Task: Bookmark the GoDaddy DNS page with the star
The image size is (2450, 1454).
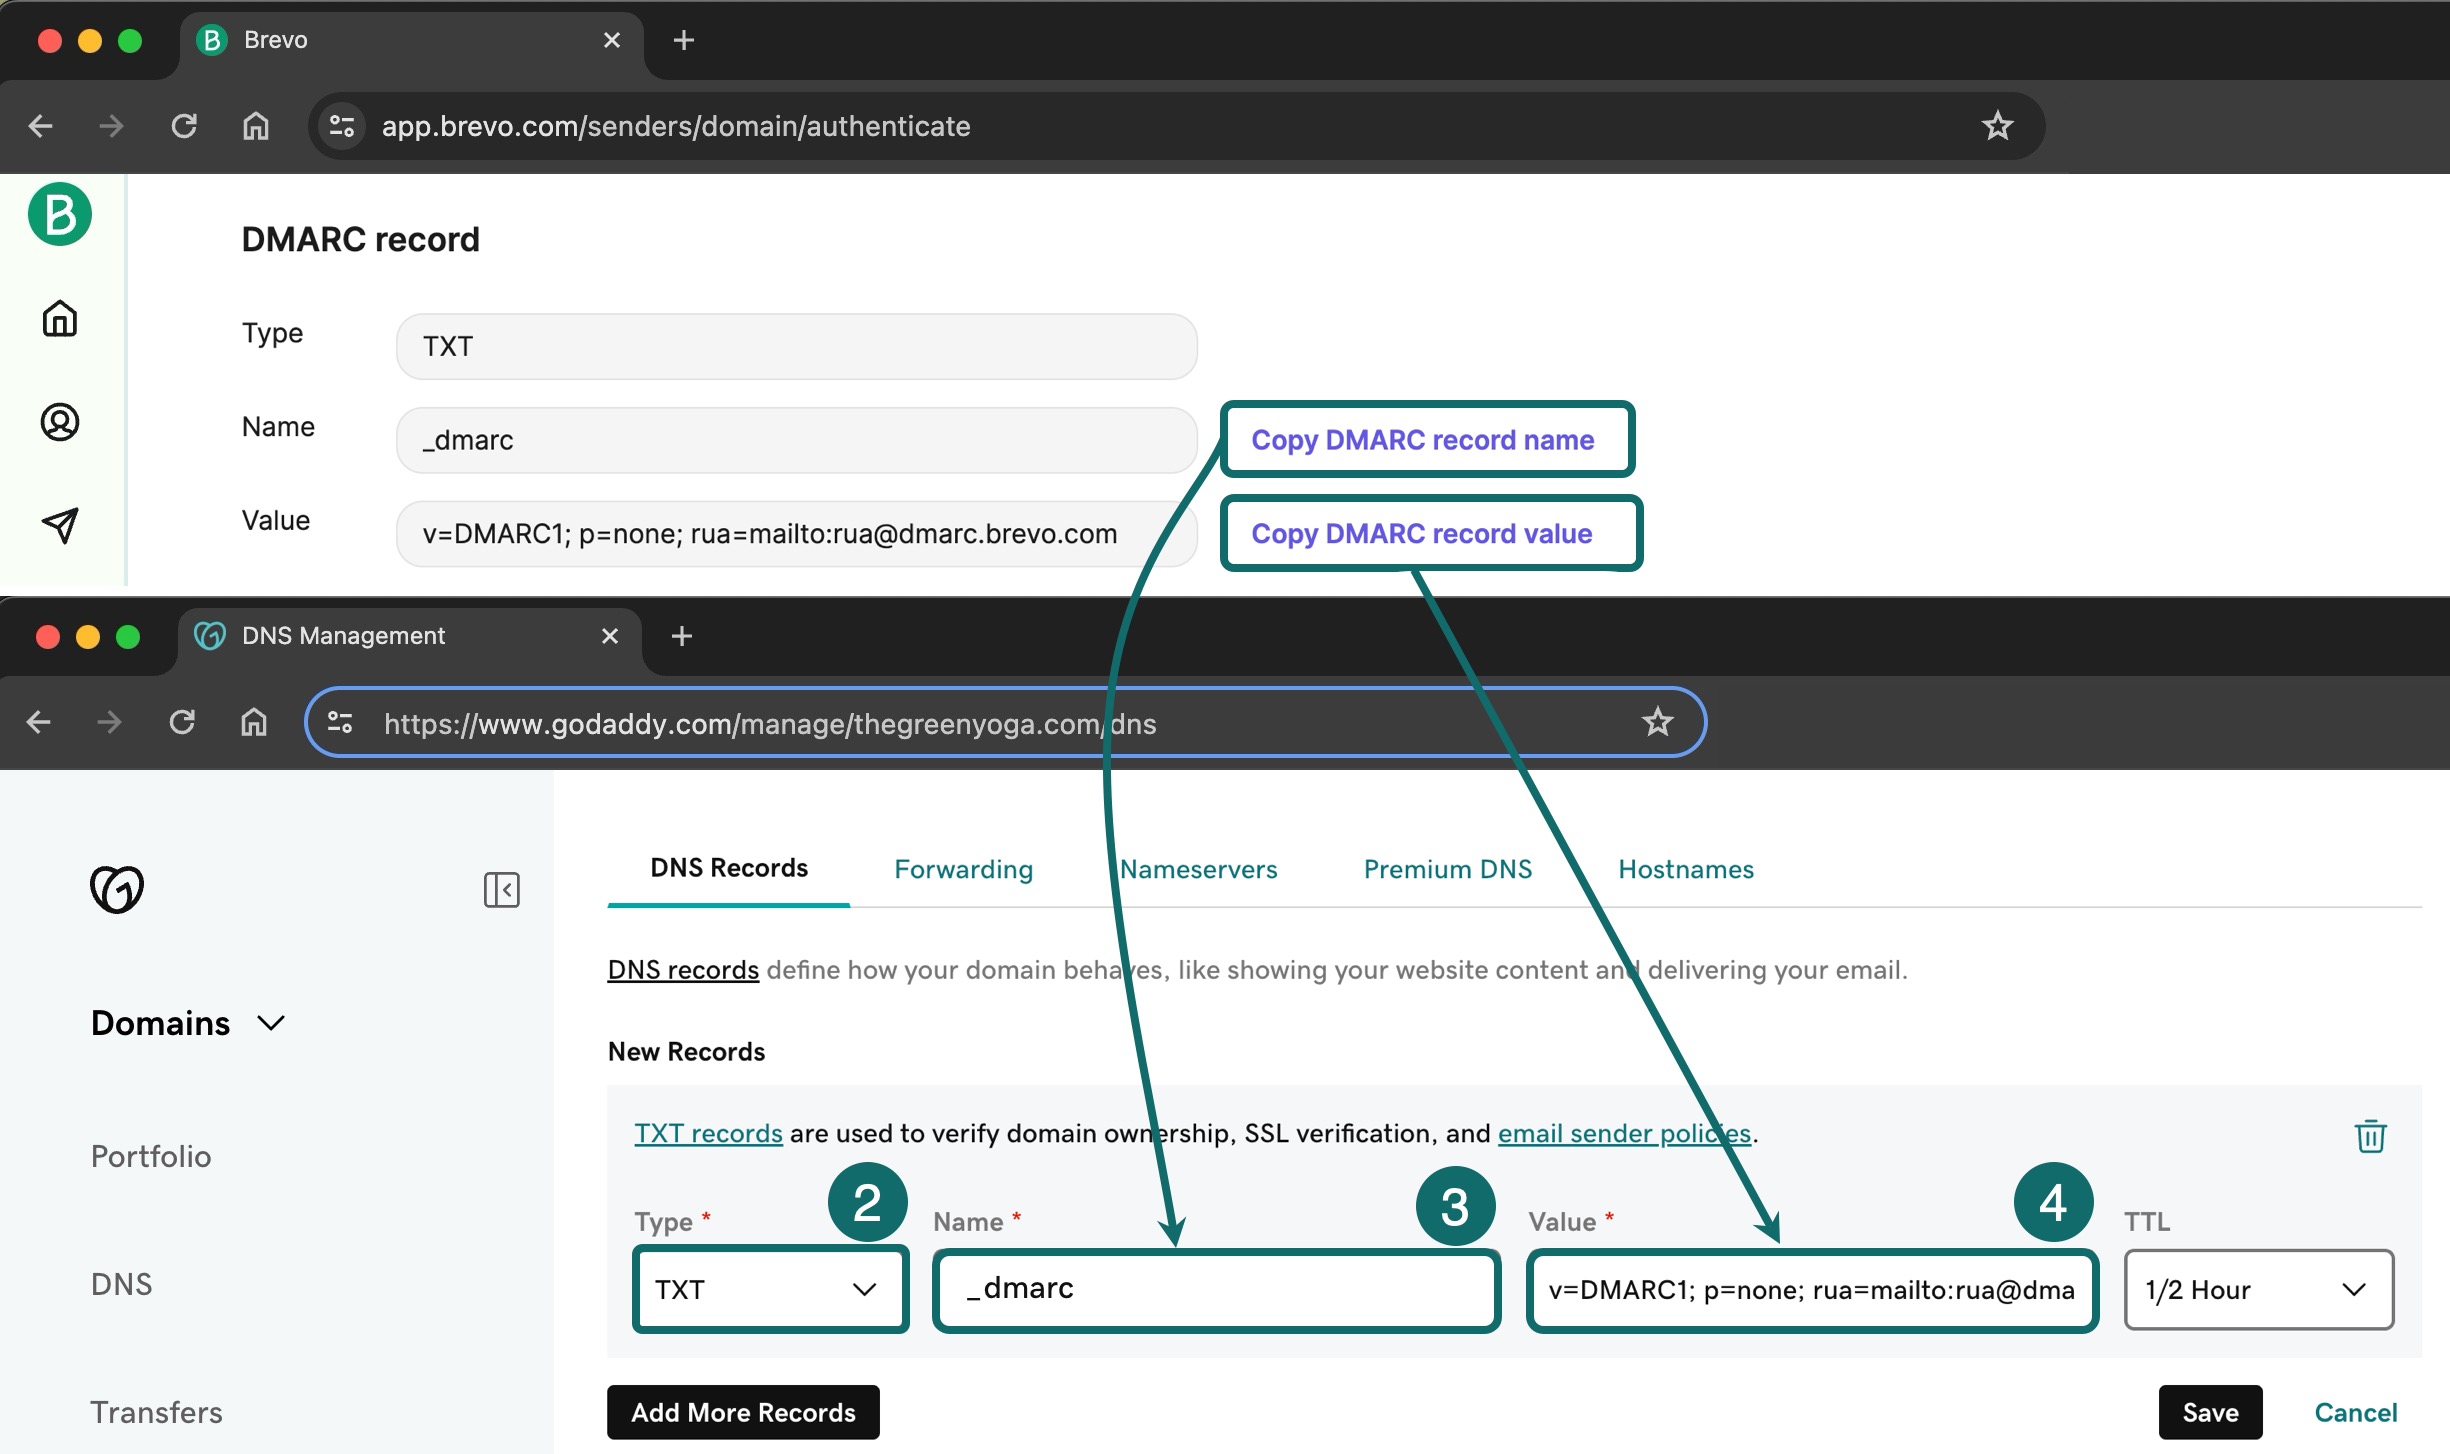Action: pyautogui.click(x=1657, y=721)
